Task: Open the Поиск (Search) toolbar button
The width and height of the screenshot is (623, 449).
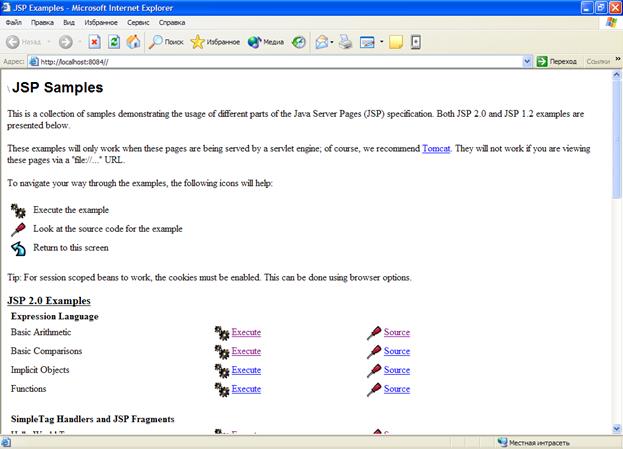Action: point(166,42)
